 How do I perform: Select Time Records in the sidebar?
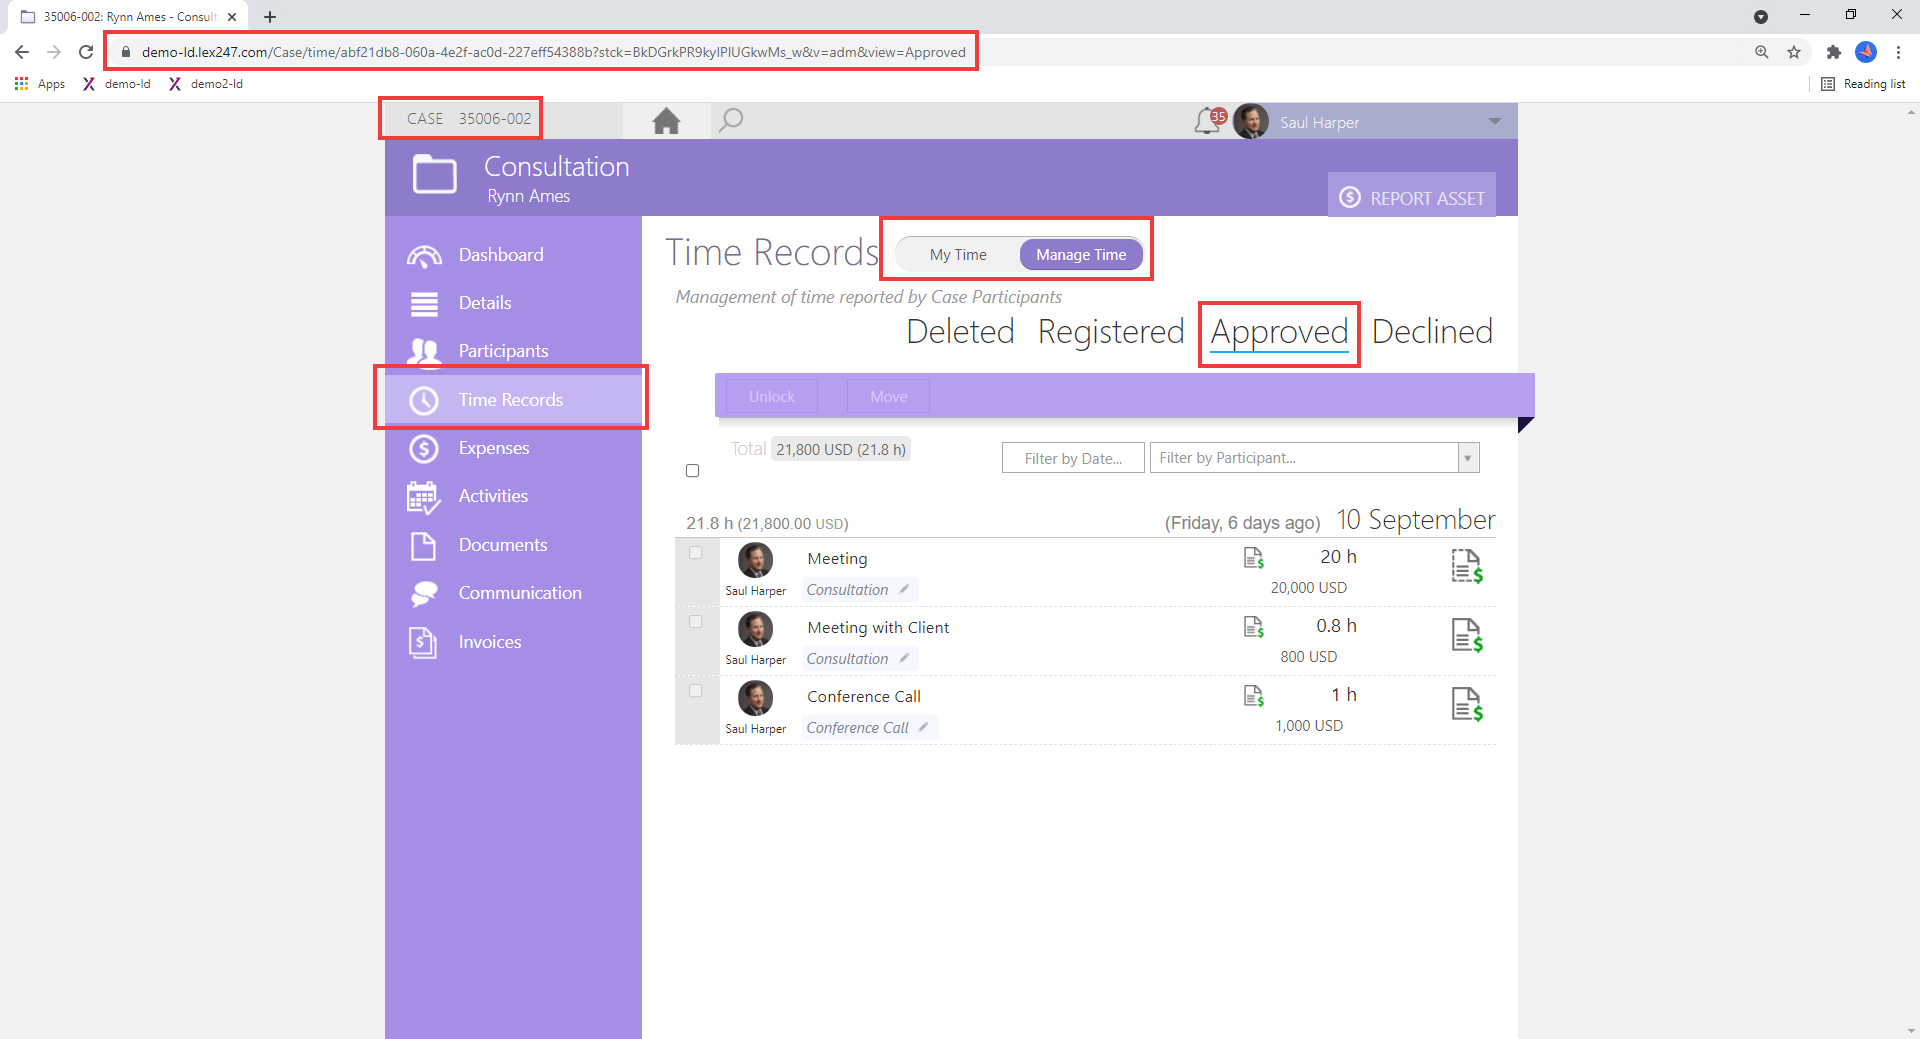pos(513,400)
